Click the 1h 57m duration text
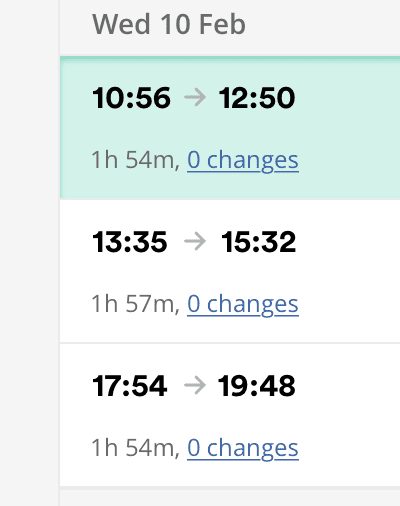The width and height of the screenshot is (400, 506). 136,304
